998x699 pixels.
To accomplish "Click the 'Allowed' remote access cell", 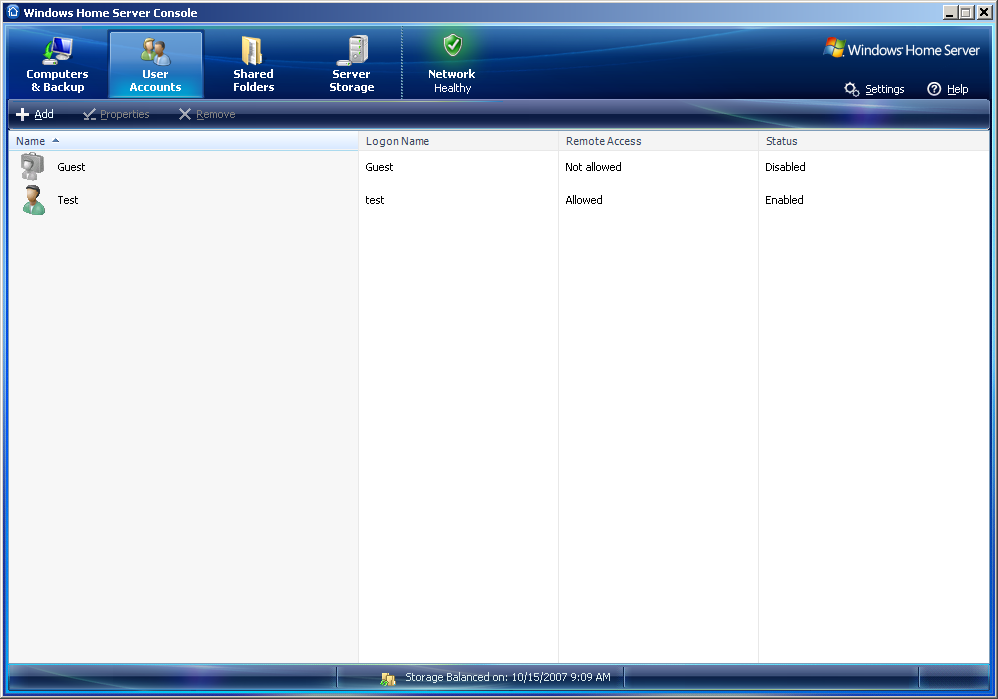I will click(584, 200).
